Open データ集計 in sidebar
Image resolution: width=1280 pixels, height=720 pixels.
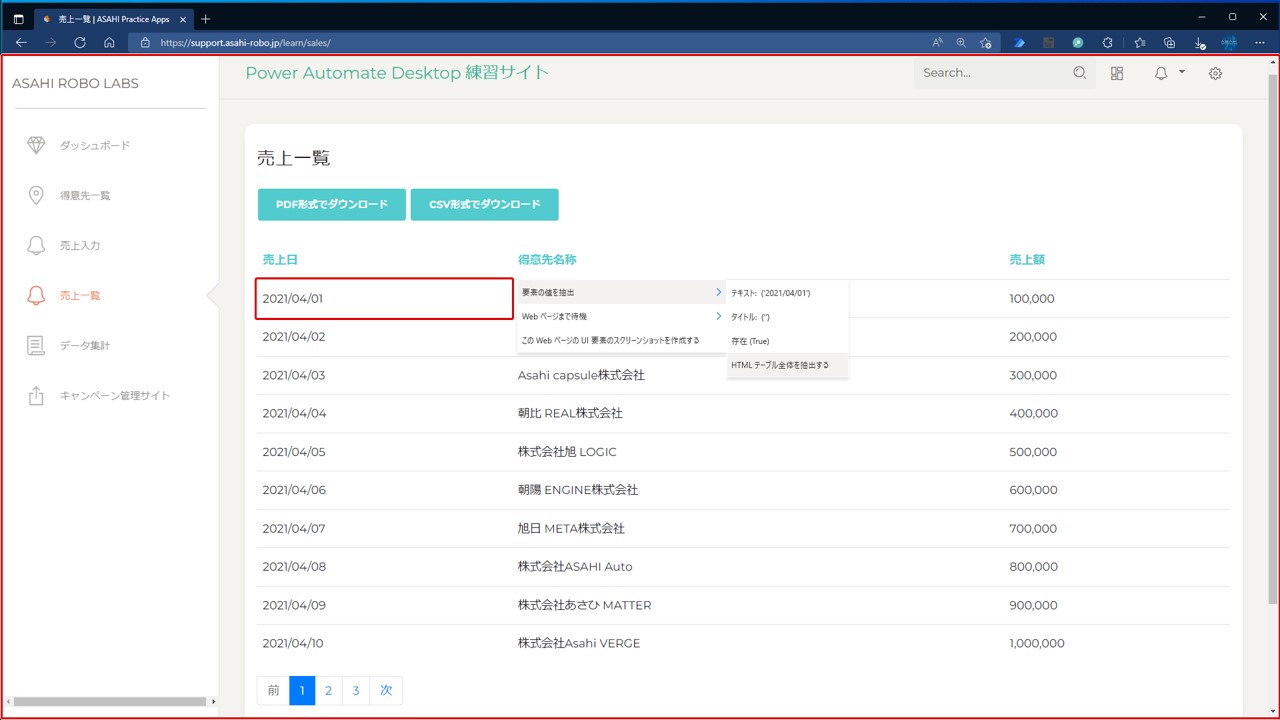[x=85, y=346]
